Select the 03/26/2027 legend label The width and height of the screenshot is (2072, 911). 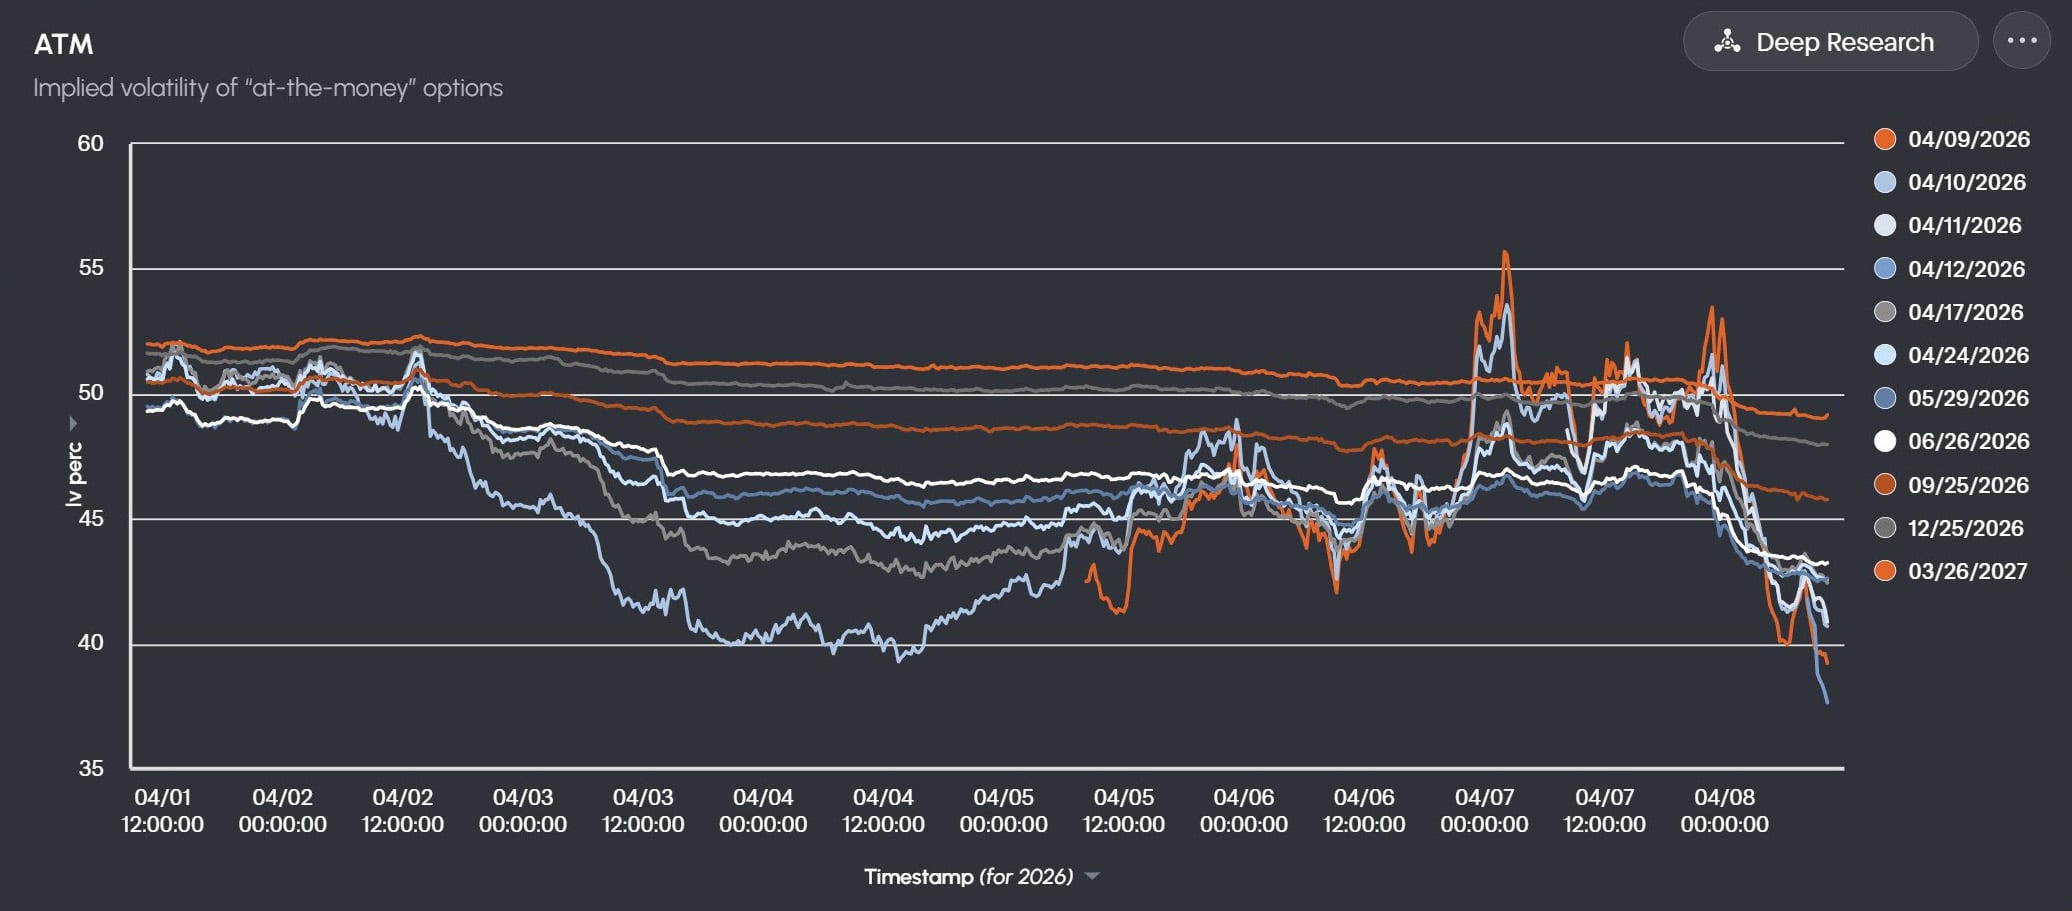(1967, 571)
